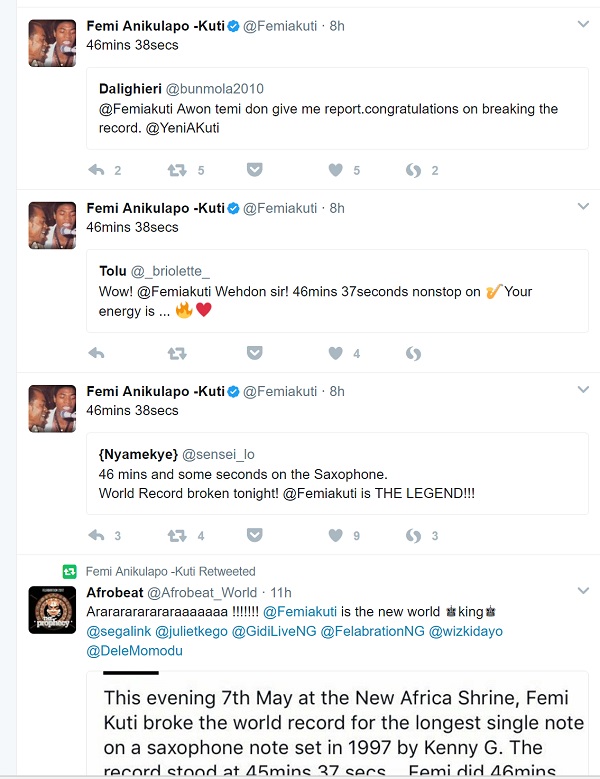Screen dimensions: 600x779
Task: Reply to tweet quoting Dalighieri
Action: pos(97,170)
